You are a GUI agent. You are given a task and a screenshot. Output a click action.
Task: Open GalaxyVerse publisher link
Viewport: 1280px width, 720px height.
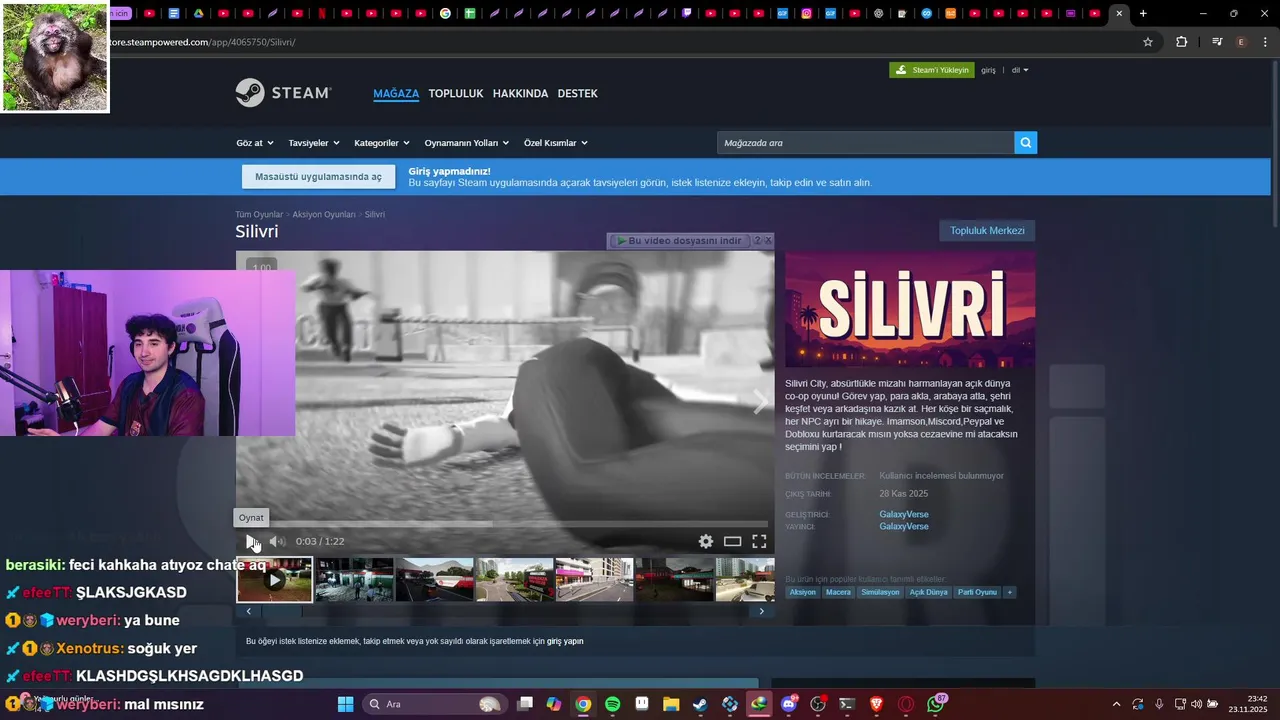click(x=904, y=526)
